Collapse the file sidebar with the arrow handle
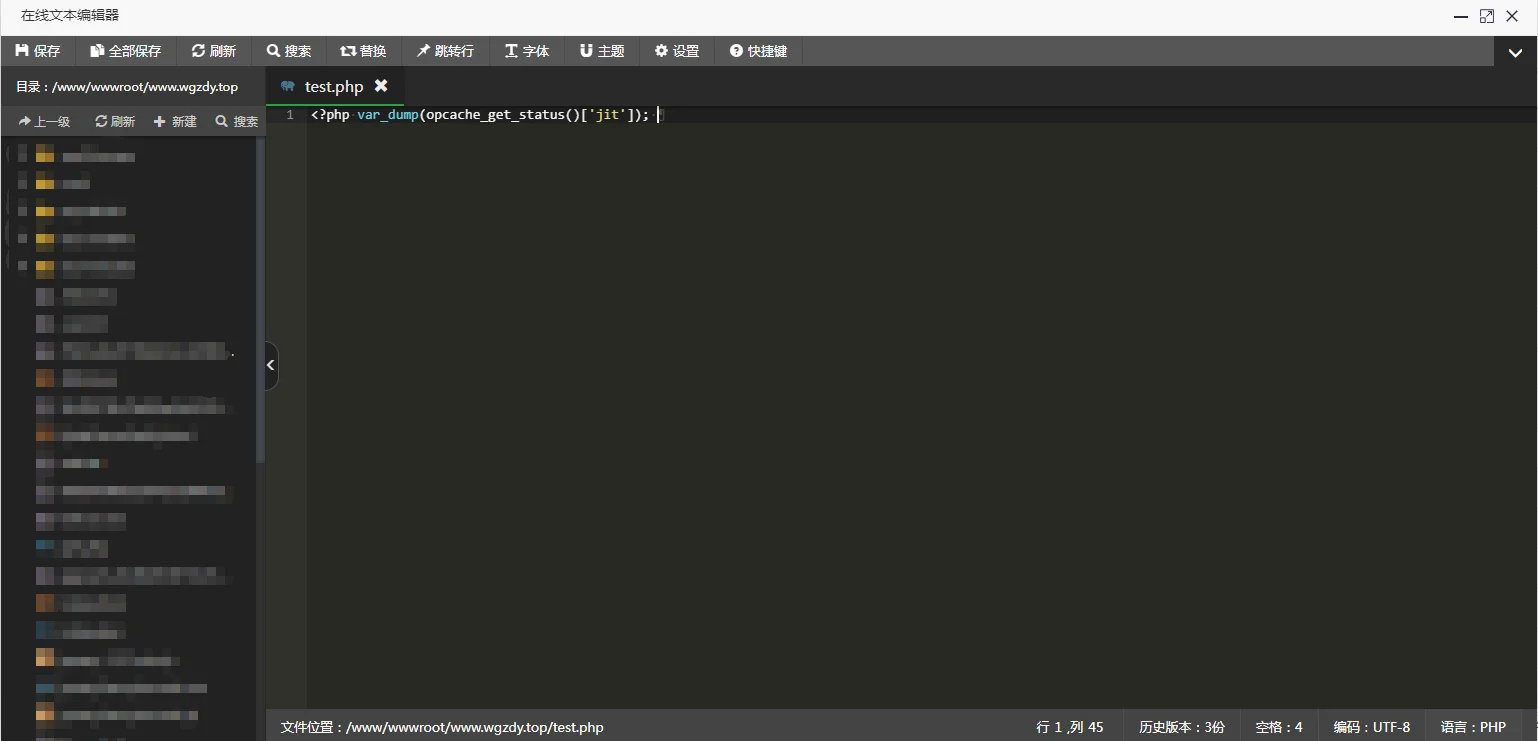 click(271, 365)
